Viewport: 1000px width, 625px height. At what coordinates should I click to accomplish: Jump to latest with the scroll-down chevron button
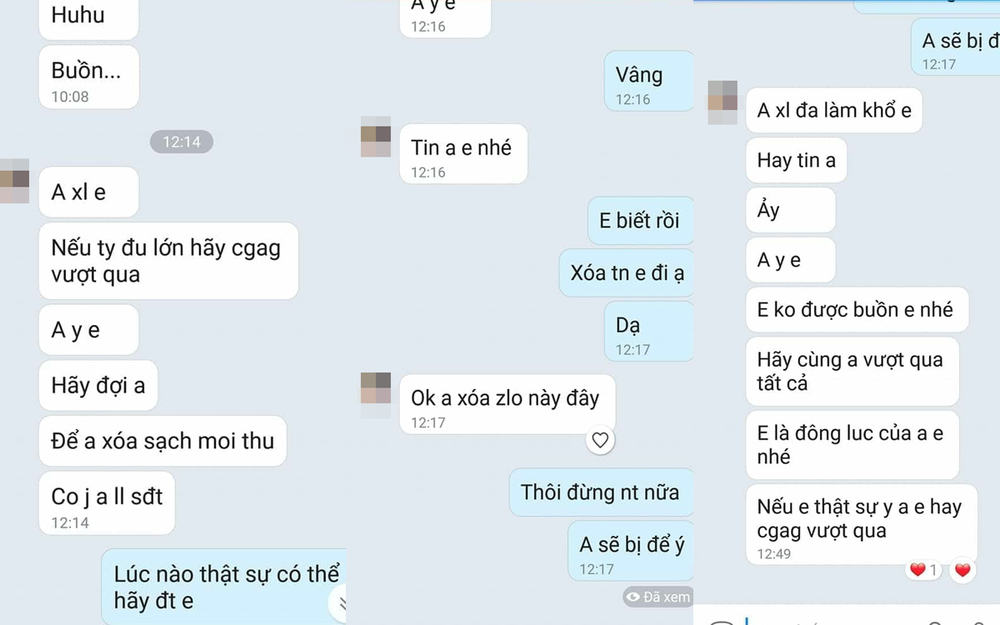tap(339, 602)
